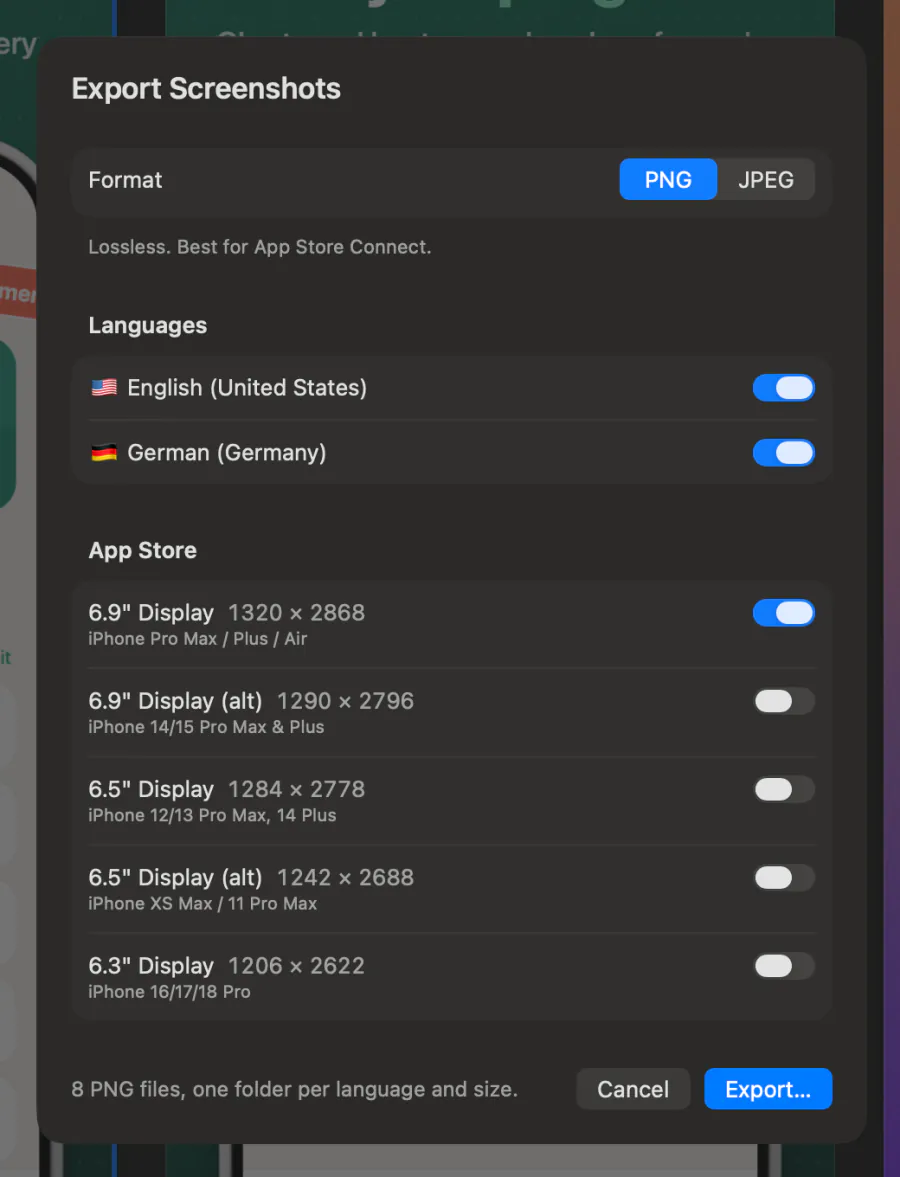The image size is (900, 1177).
Task: Click the English (United States) label
Action: pos(247,387)
